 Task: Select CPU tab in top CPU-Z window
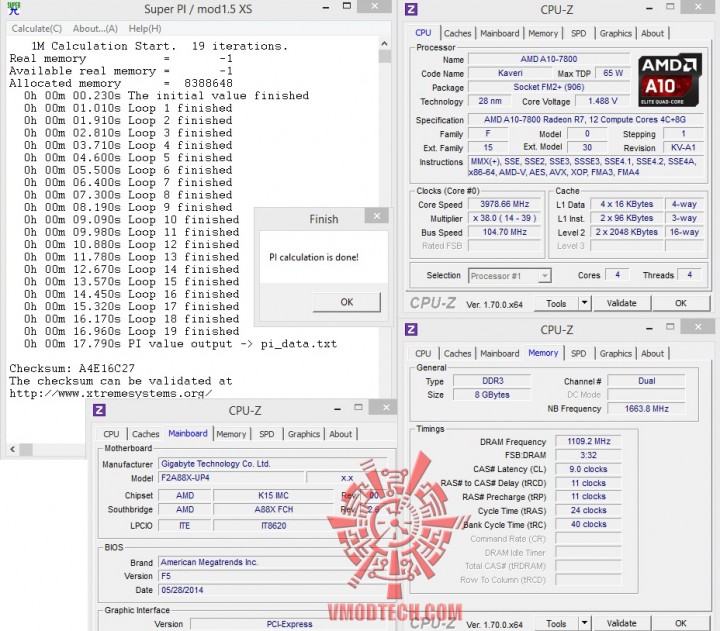(423, 33)
